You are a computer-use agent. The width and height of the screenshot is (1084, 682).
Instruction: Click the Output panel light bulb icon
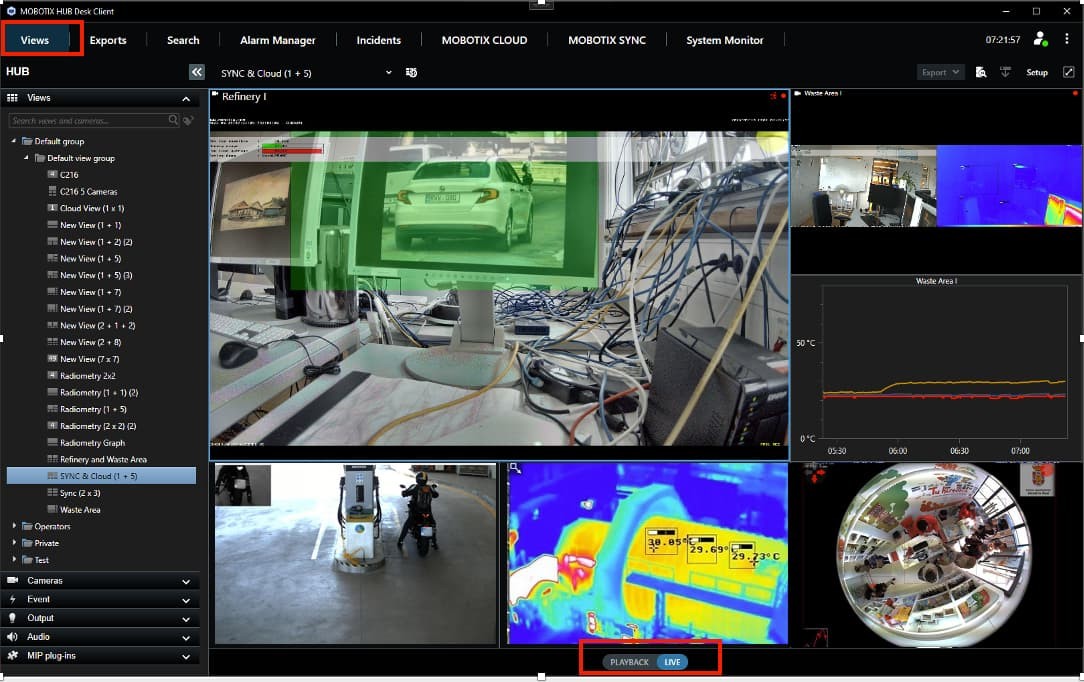12,618
